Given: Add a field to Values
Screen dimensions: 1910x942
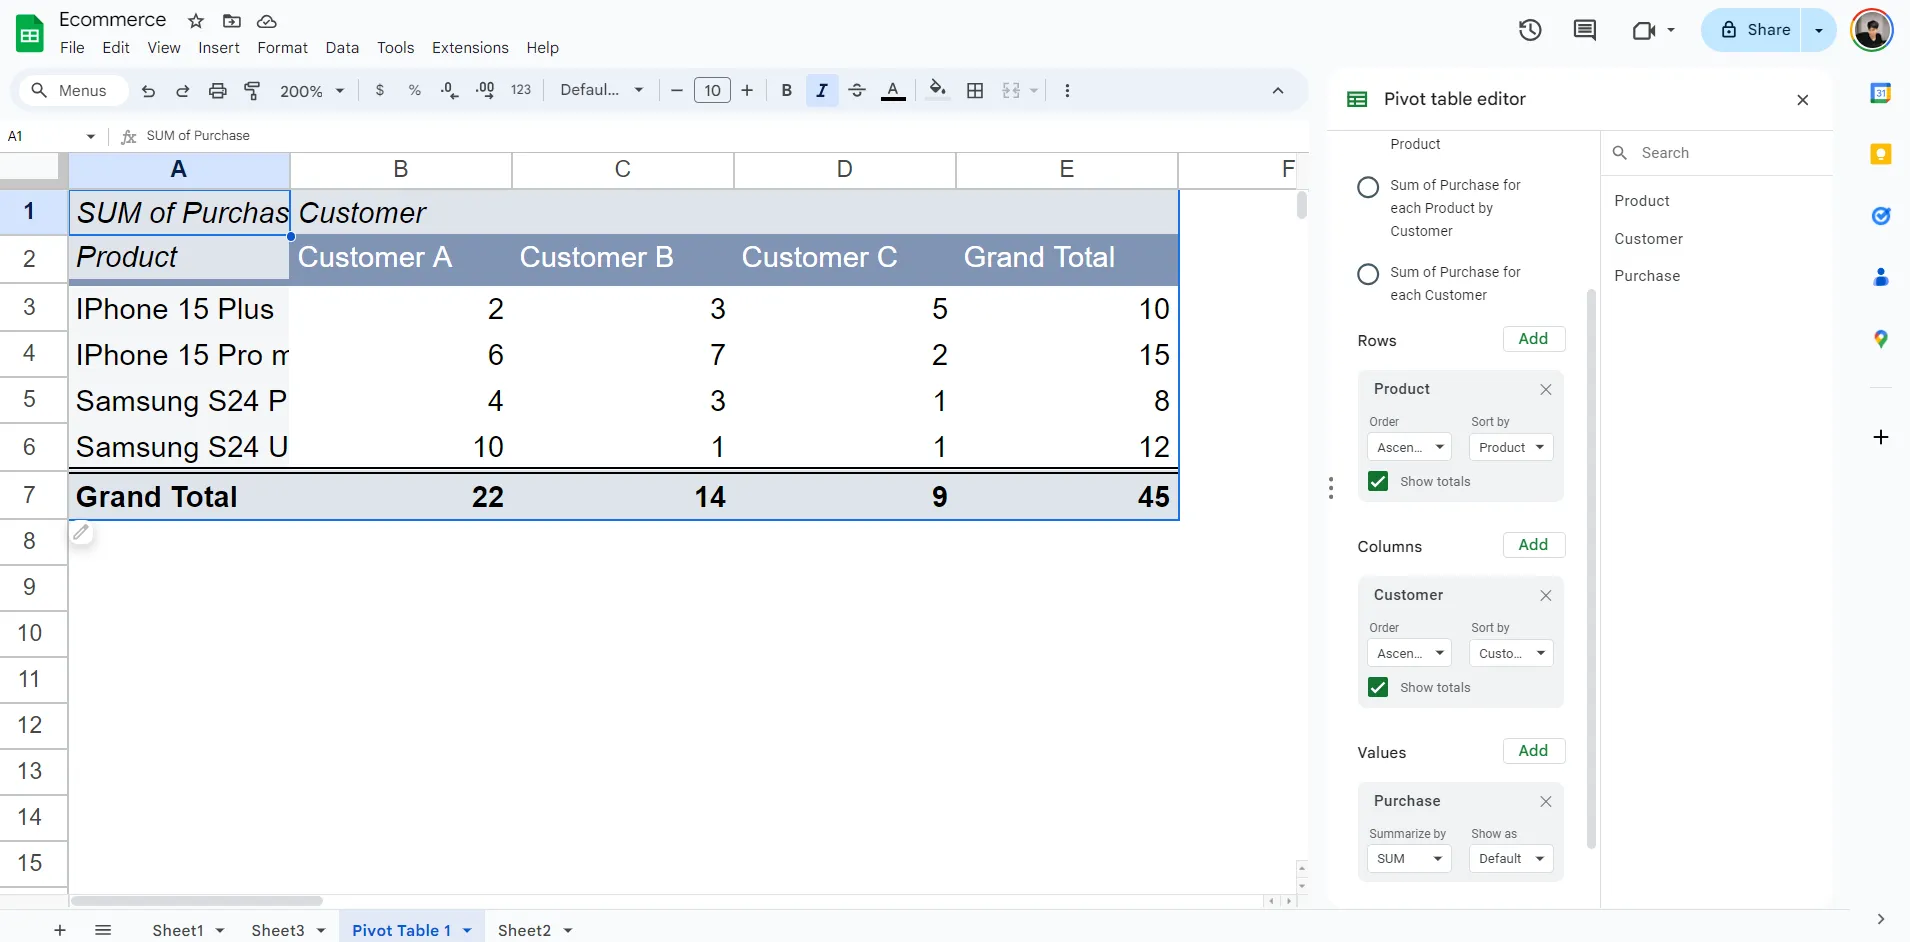Looking at the screenshot, I should (x=1533, y=751).
